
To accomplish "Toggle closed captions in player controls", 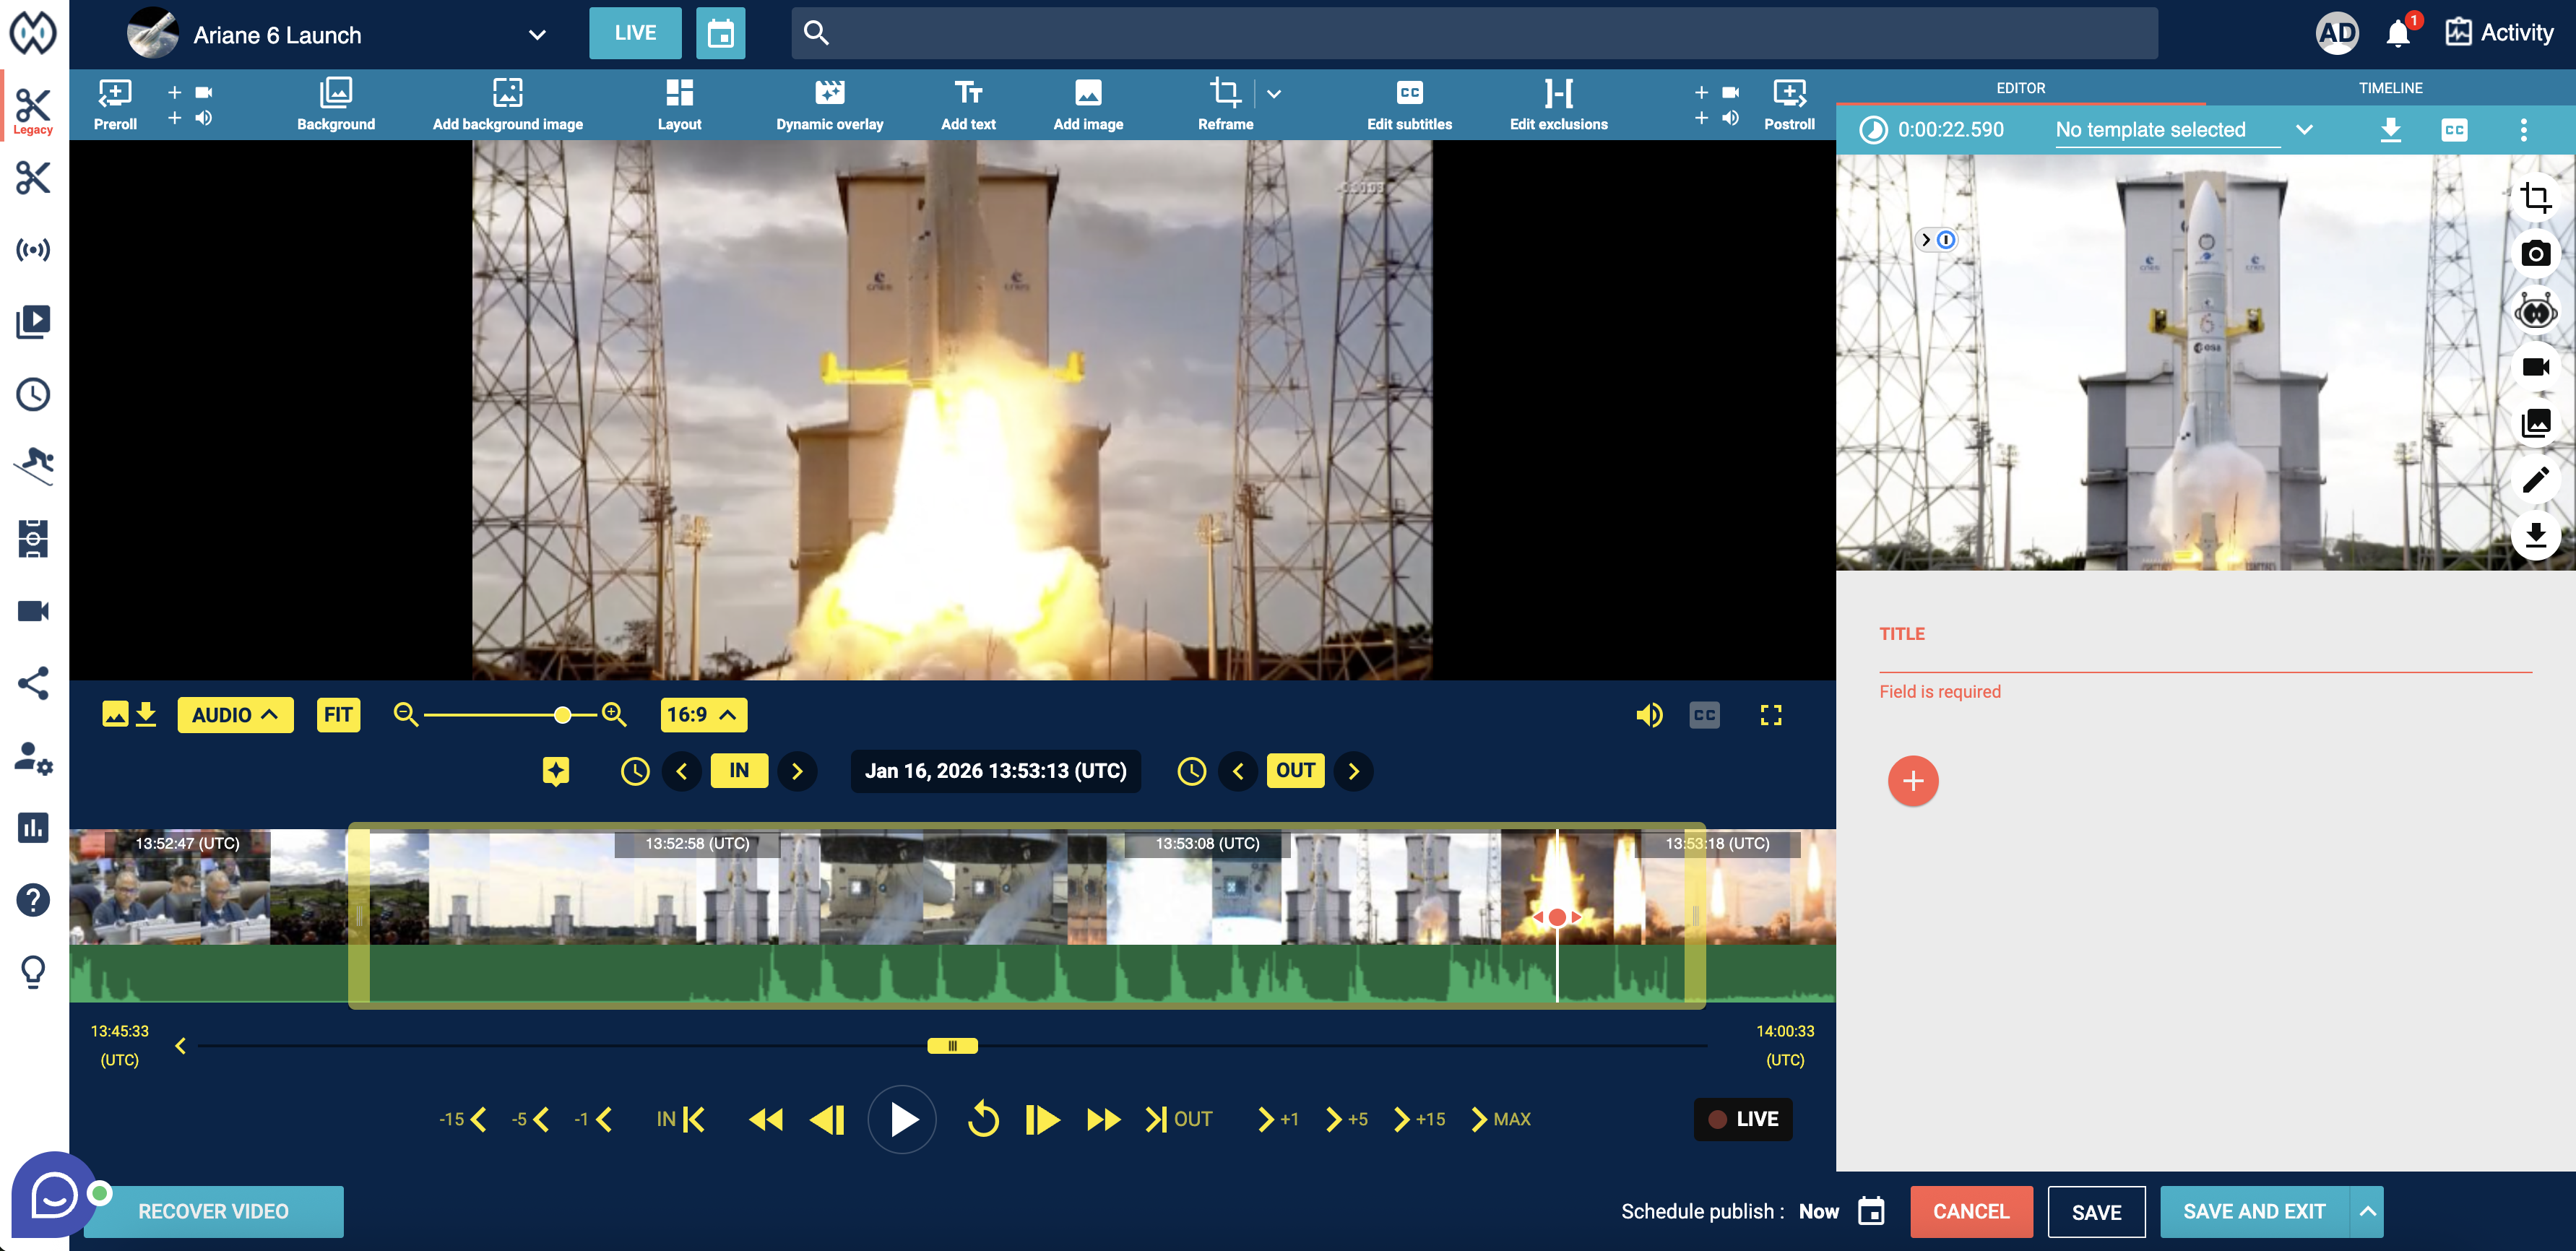I will tap(1704, 715).
